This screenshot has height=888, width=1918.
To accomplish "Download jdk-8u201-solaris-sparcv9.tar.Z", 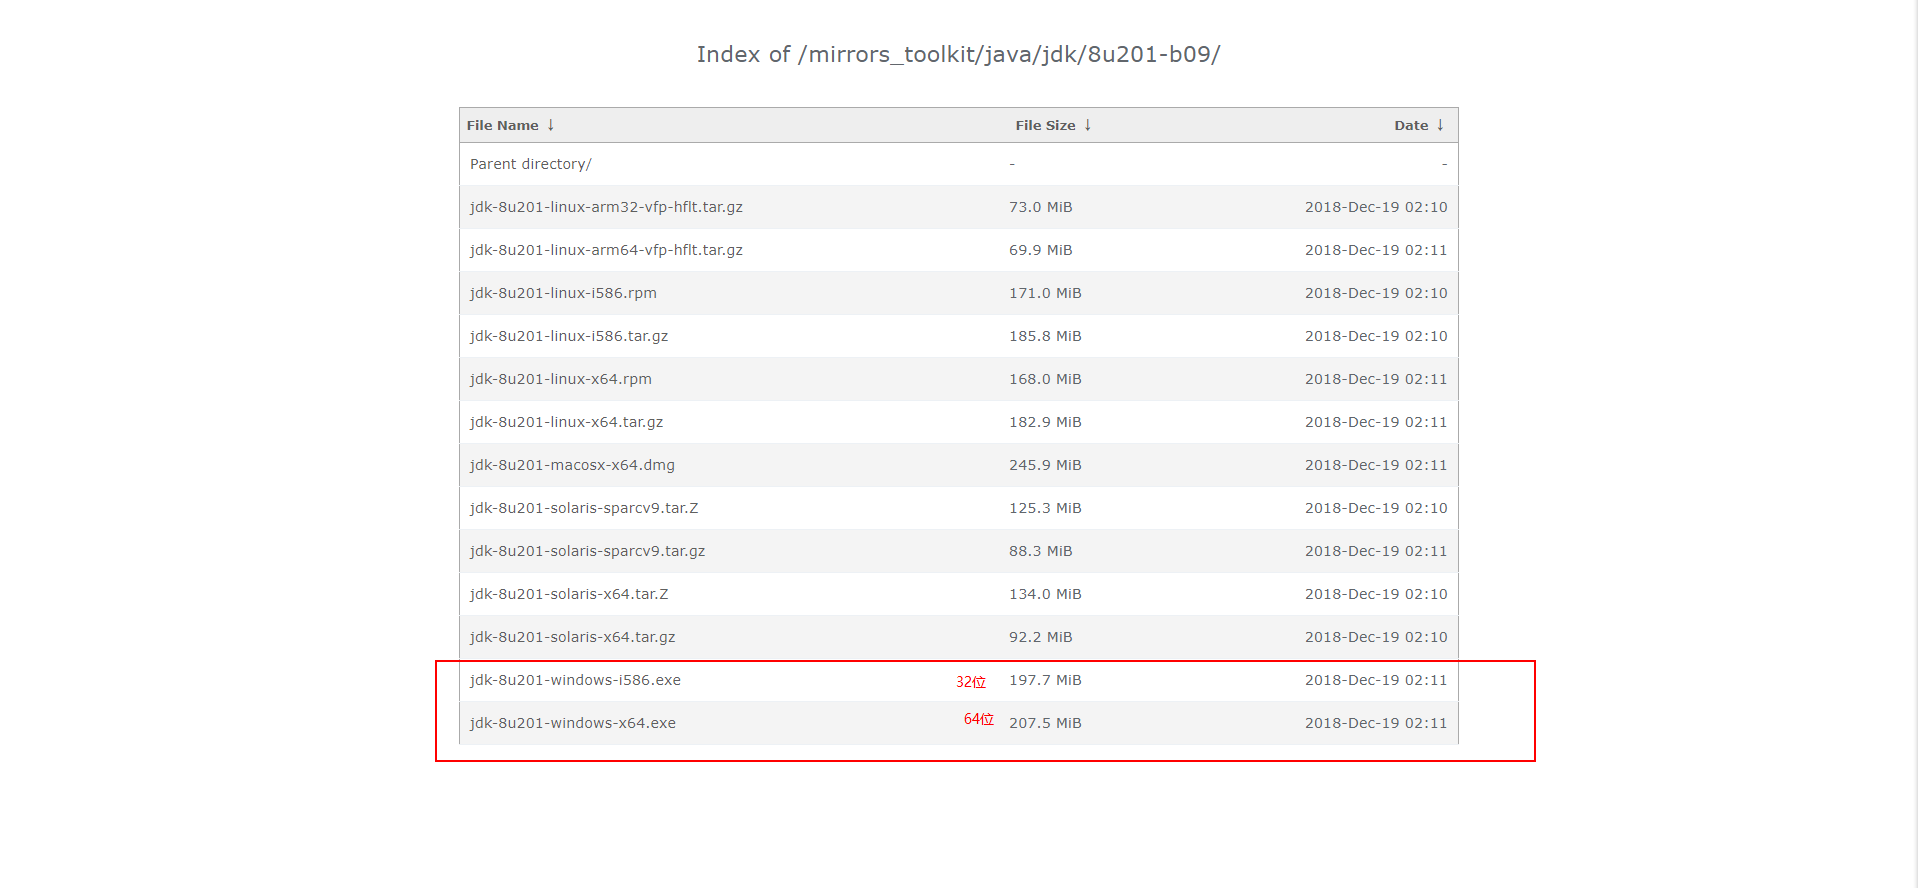I will click(x=584, y=508).
